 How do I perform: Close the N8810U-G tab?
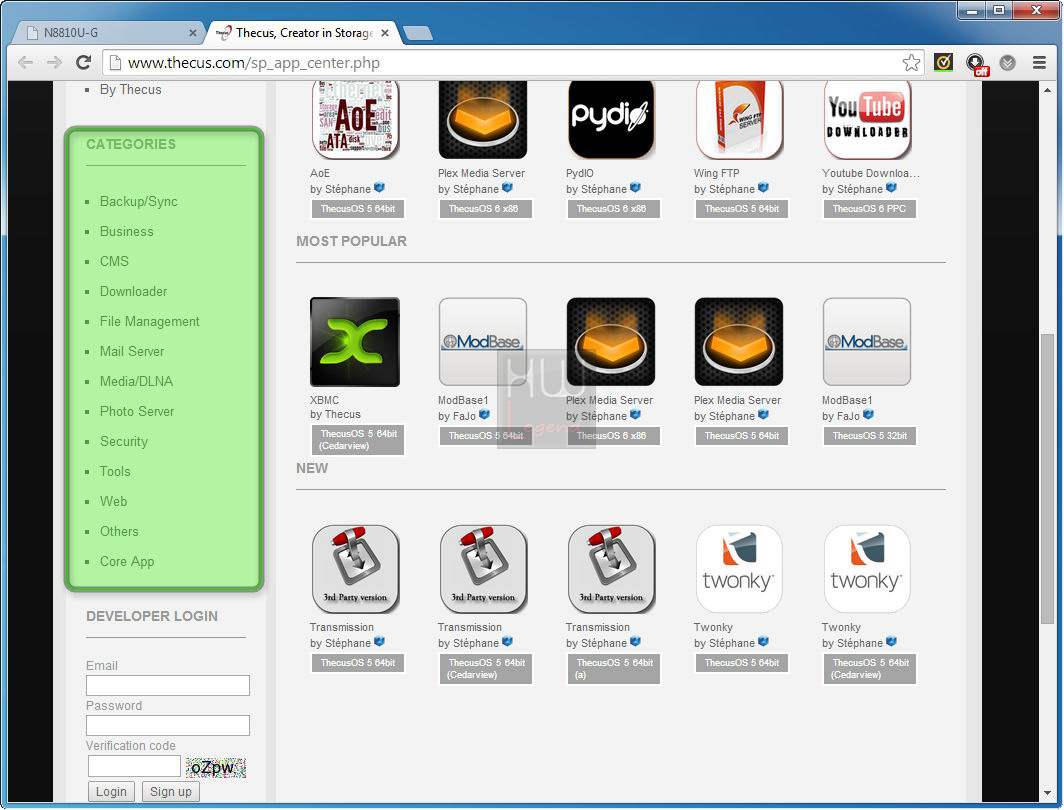(193, 33)
